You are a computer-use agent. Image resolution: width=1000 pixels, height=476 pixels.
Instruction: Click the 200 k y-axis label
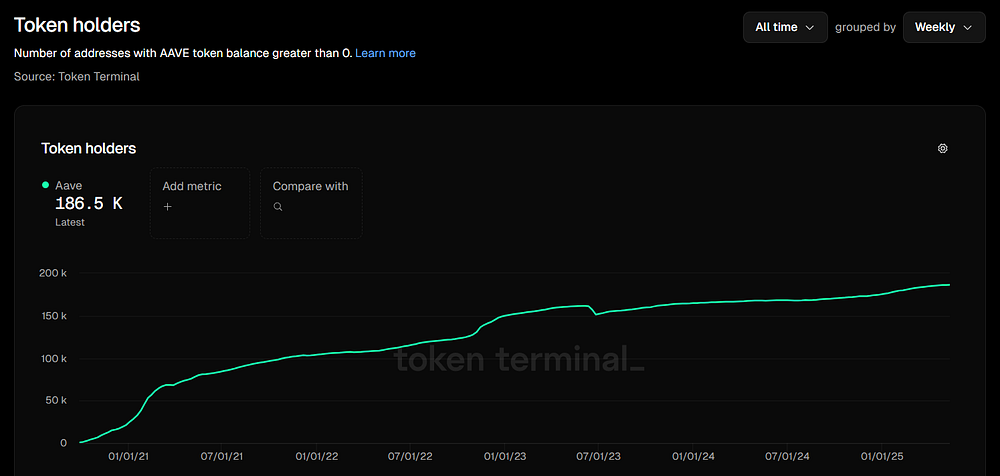point(54,273)
